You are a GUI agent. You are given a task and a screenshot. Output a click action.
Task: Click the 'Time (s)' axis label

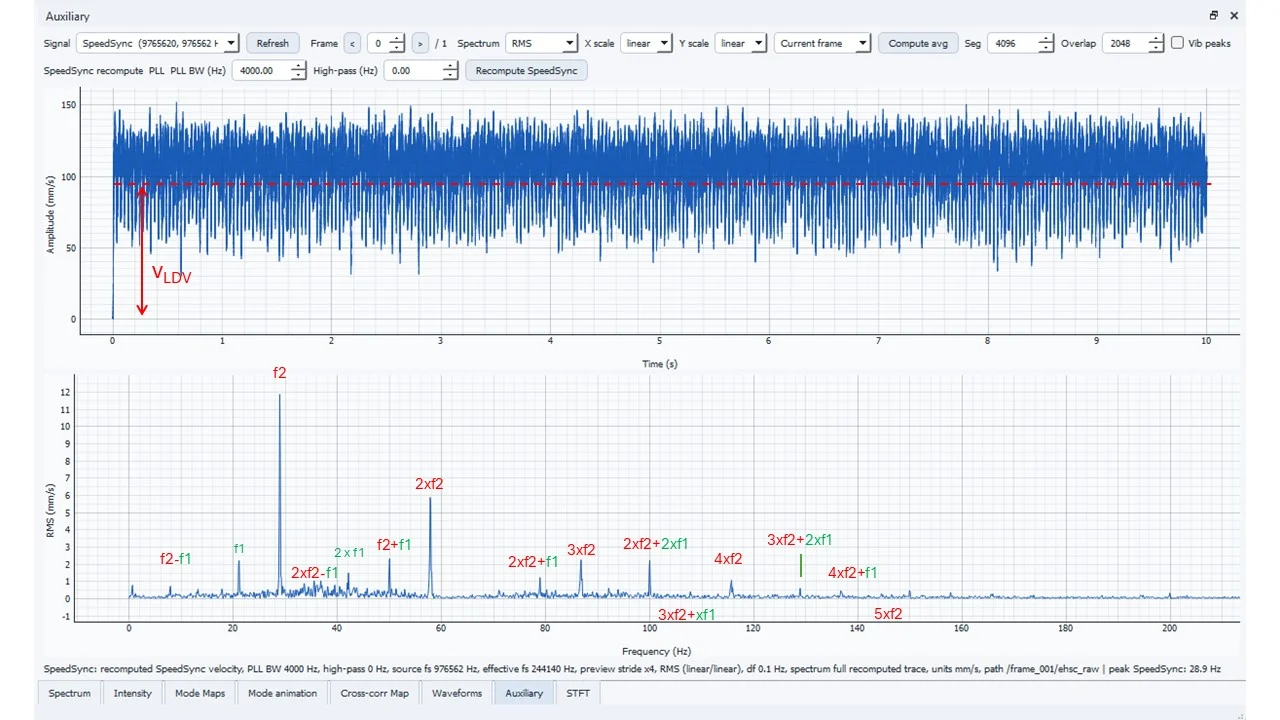(x=659, y=364)
